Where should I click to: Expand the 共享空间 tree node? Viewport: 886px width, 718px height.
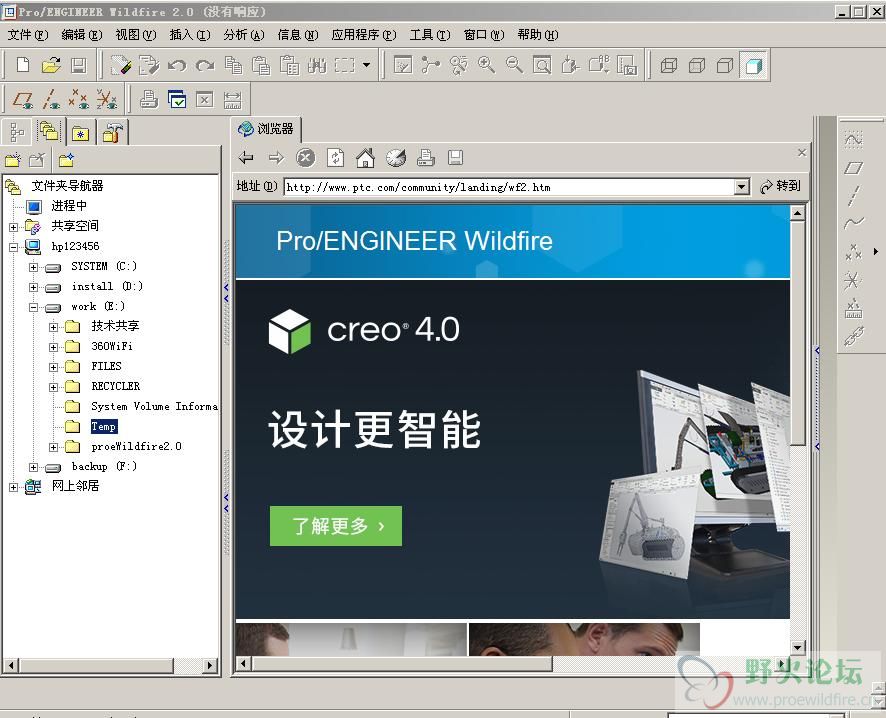tap(14, 227)
